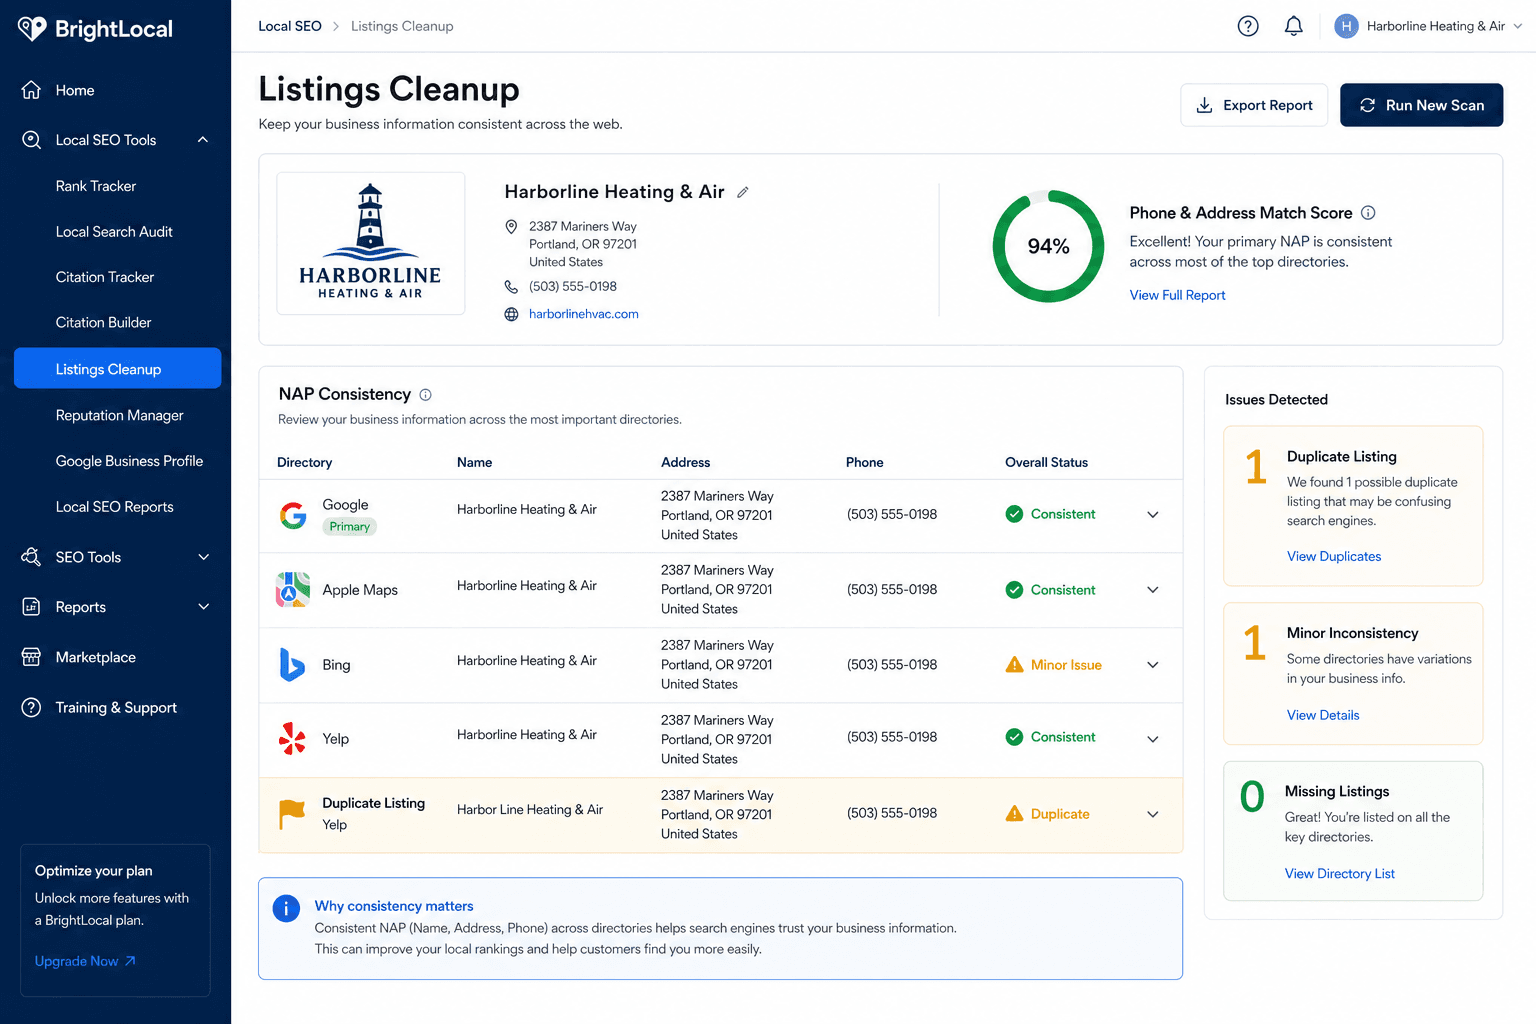This screenshot has height=1024, width=1536.
Task: Expand the Bing row details
Action: 1153,665
